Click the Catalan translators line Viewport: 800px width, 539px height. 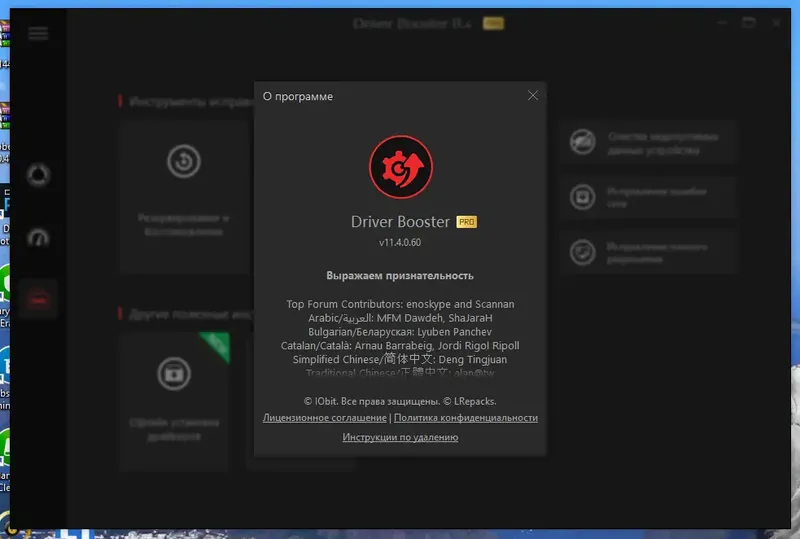tap(400, 346)
